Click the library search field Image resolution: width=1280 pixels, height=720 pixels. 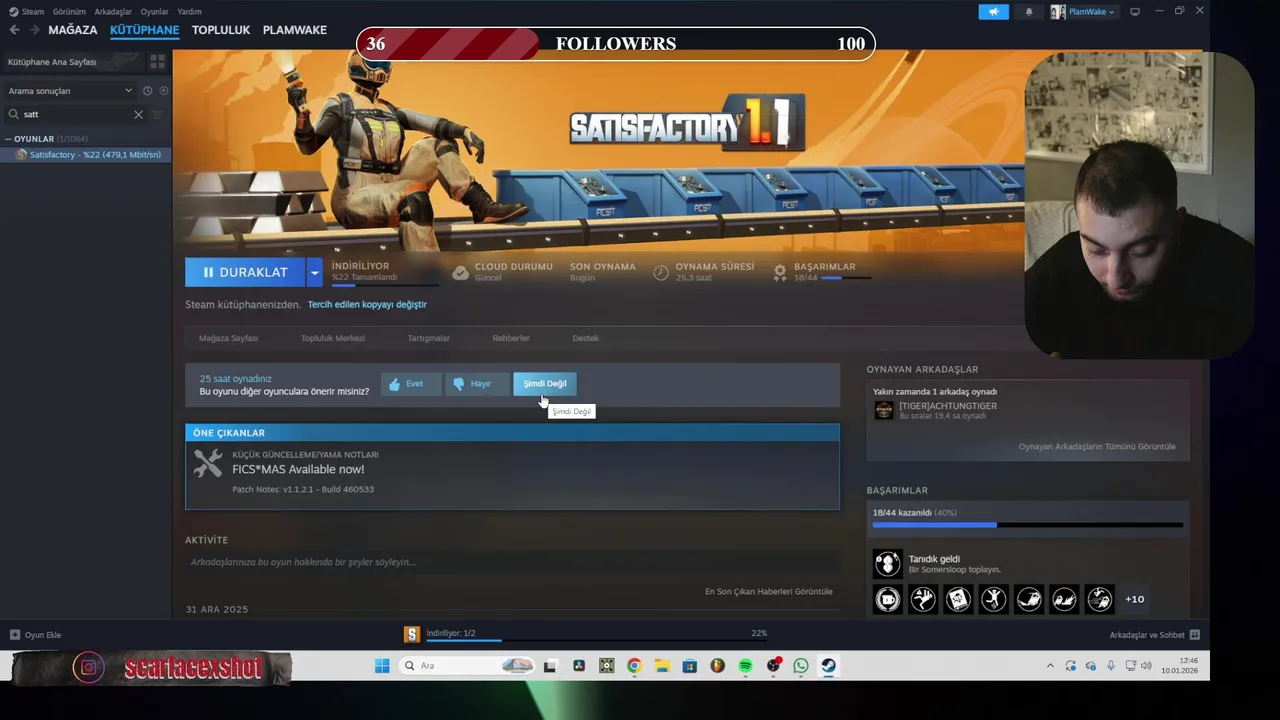pos(76,114)
